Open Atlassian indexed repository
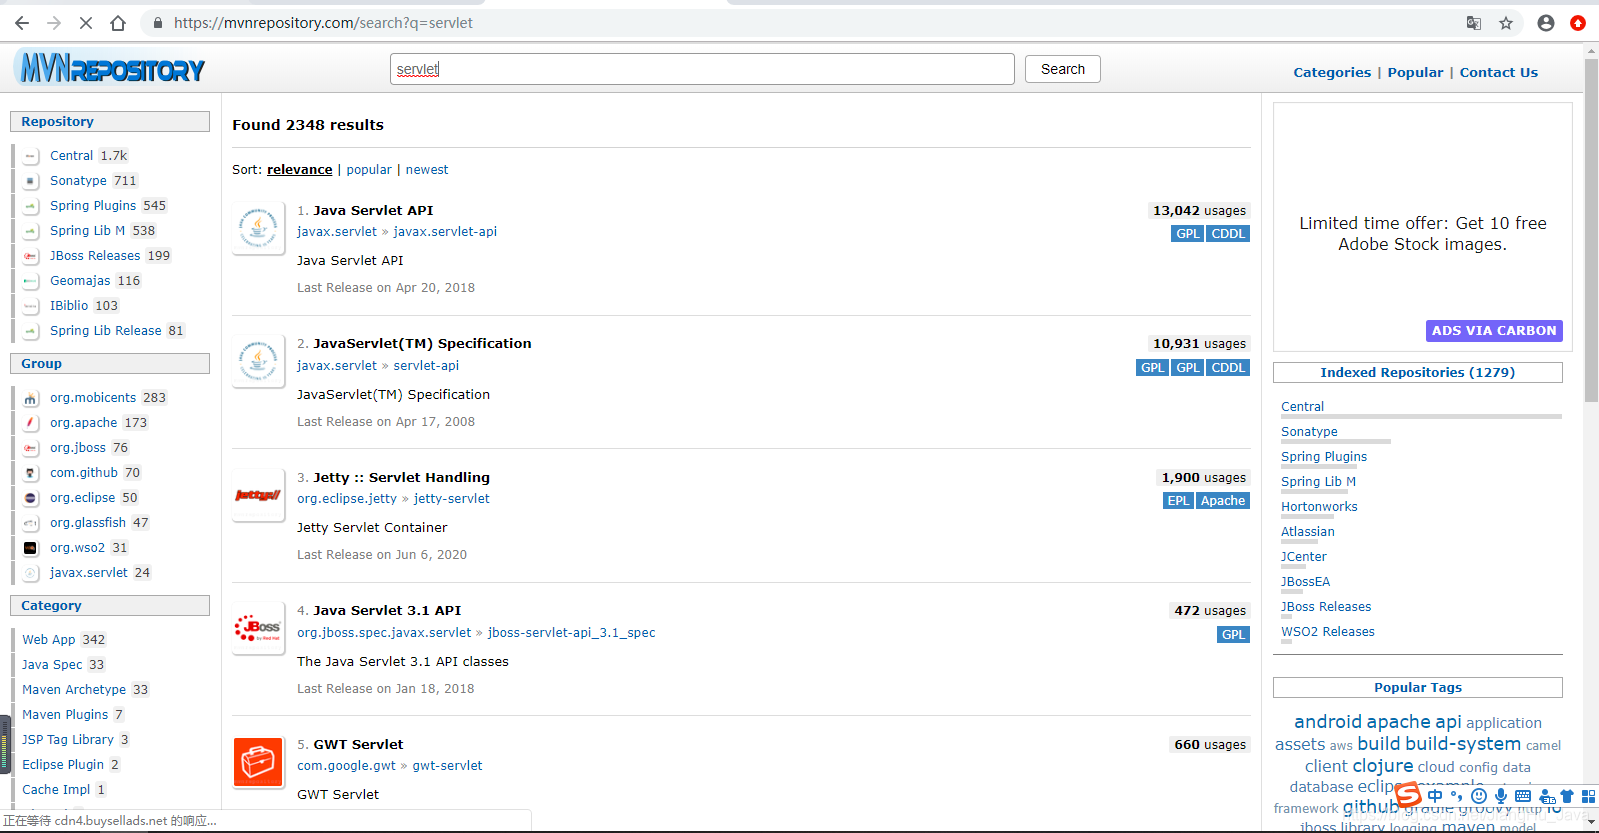1599x833 pixels. pos(1308,532)
